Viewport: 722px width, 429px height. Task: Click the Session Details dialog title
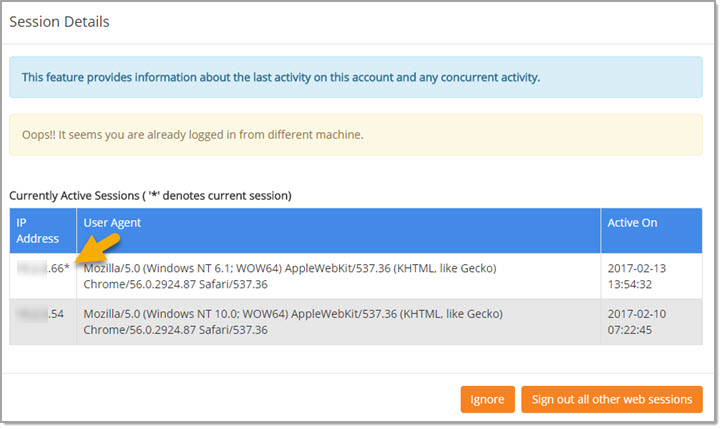[59, 22]
